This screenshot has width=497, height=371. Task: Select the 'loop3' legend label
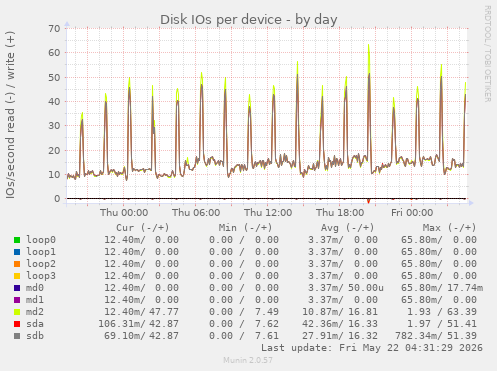[41, 276]
